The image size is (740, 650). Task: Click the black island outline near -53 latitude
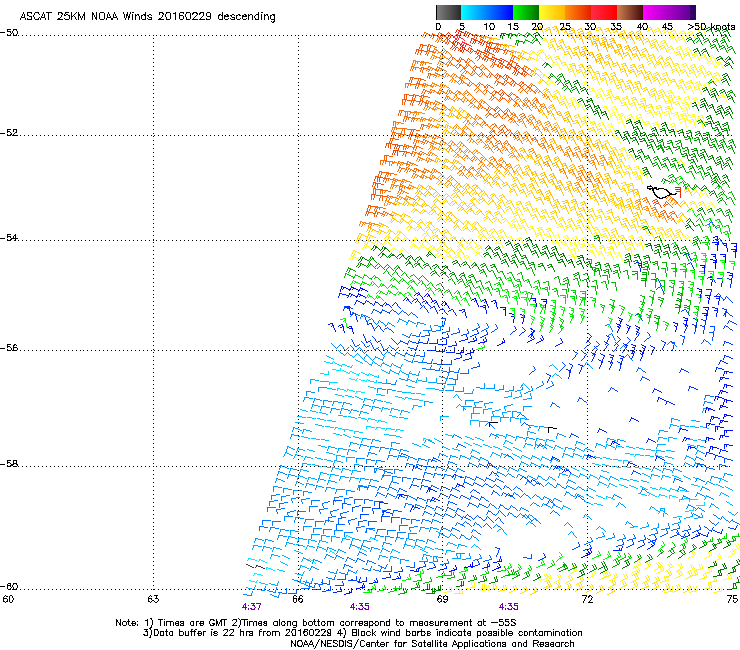pyautogui.click(x=662, y=192)
